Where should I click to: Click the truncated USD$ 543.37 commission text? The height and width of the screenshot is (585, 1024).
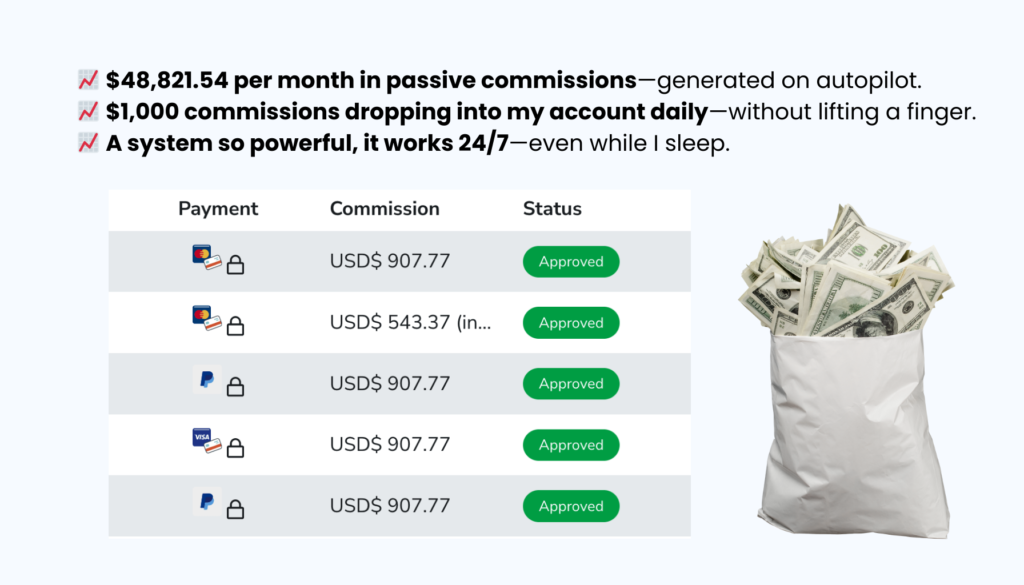(410, 323)
